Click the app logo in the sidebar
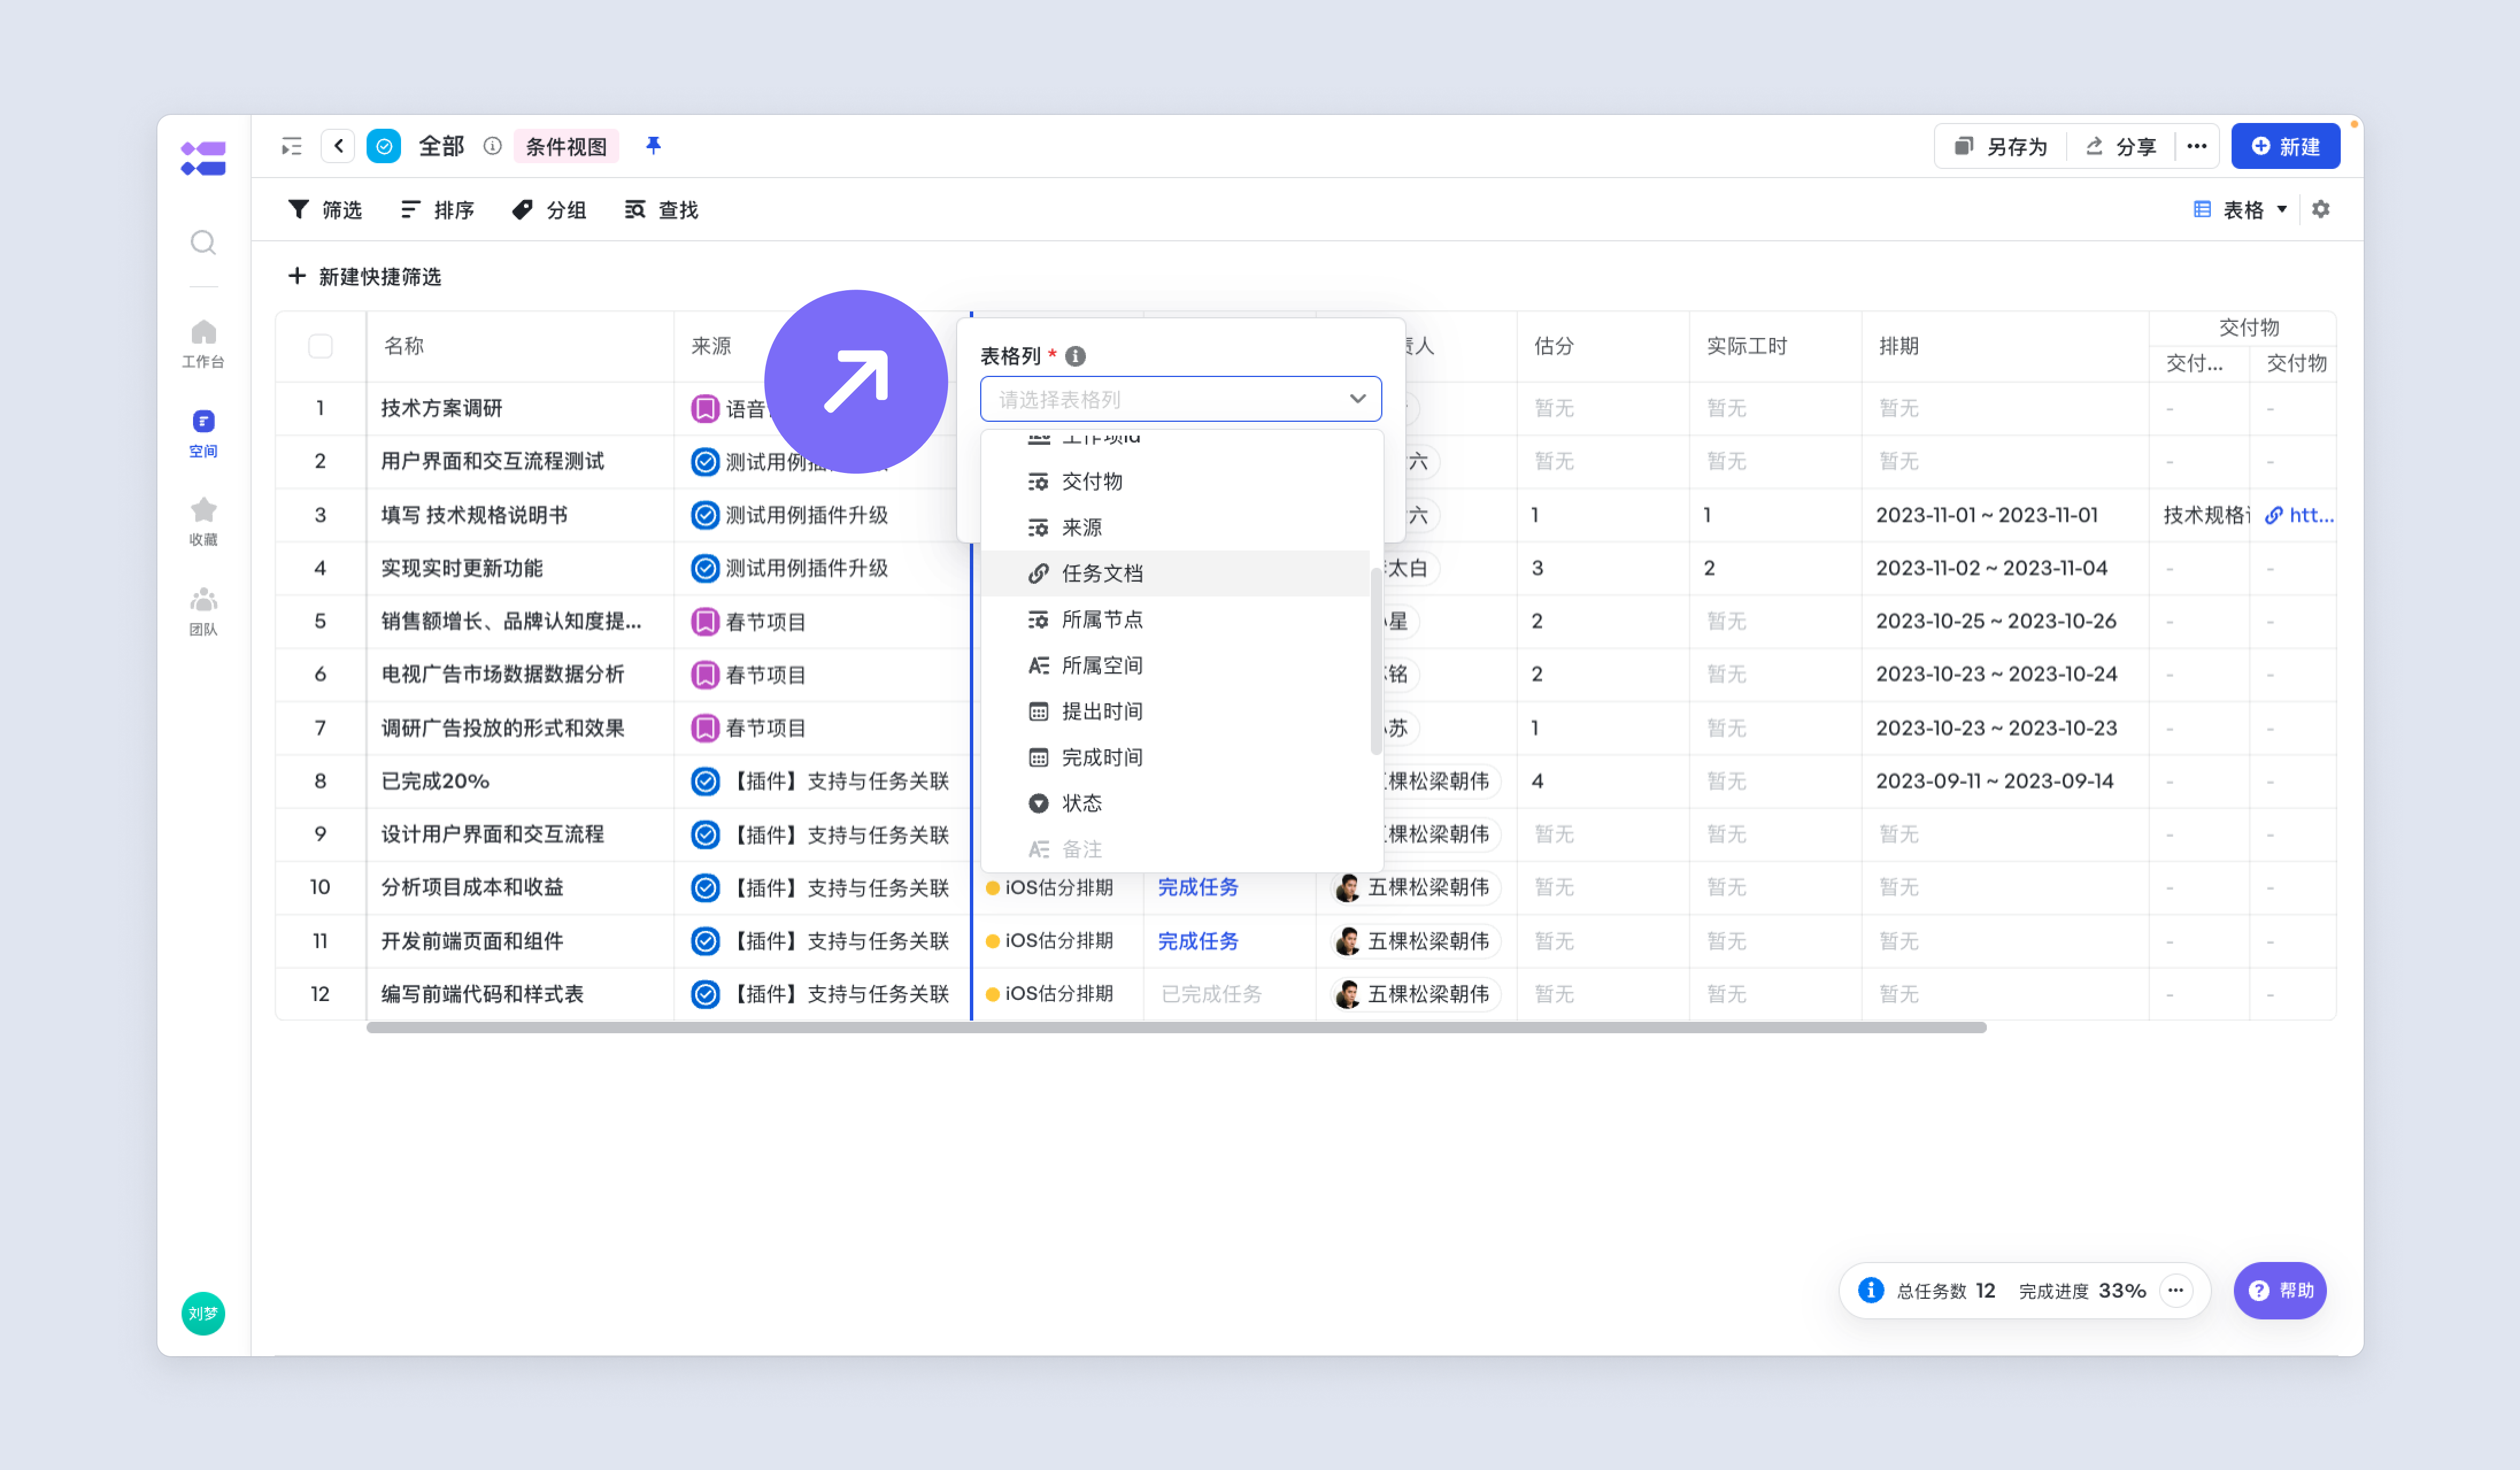The height and width of the screenshot is (1470, 2520). pos(203,158)
